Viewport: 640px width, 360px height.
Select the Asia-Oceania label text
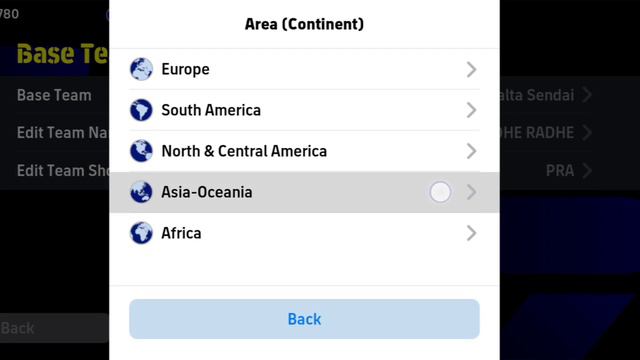(207, 192)
